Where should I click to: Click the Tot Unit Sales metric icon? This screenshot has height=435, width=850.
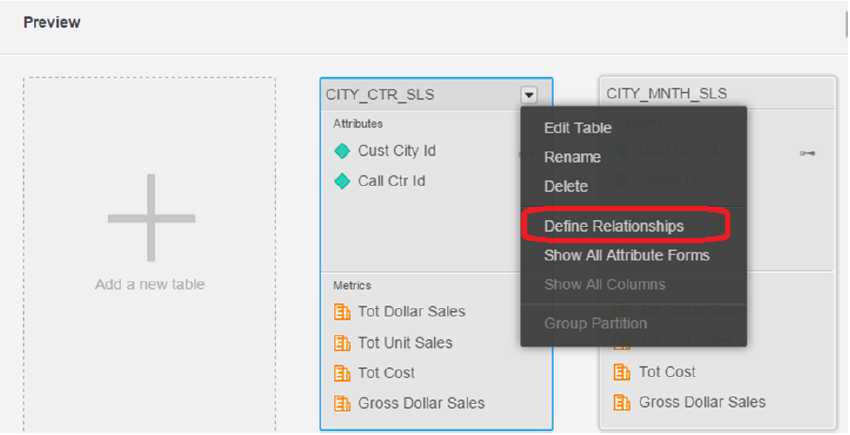(x=341, y=343)
